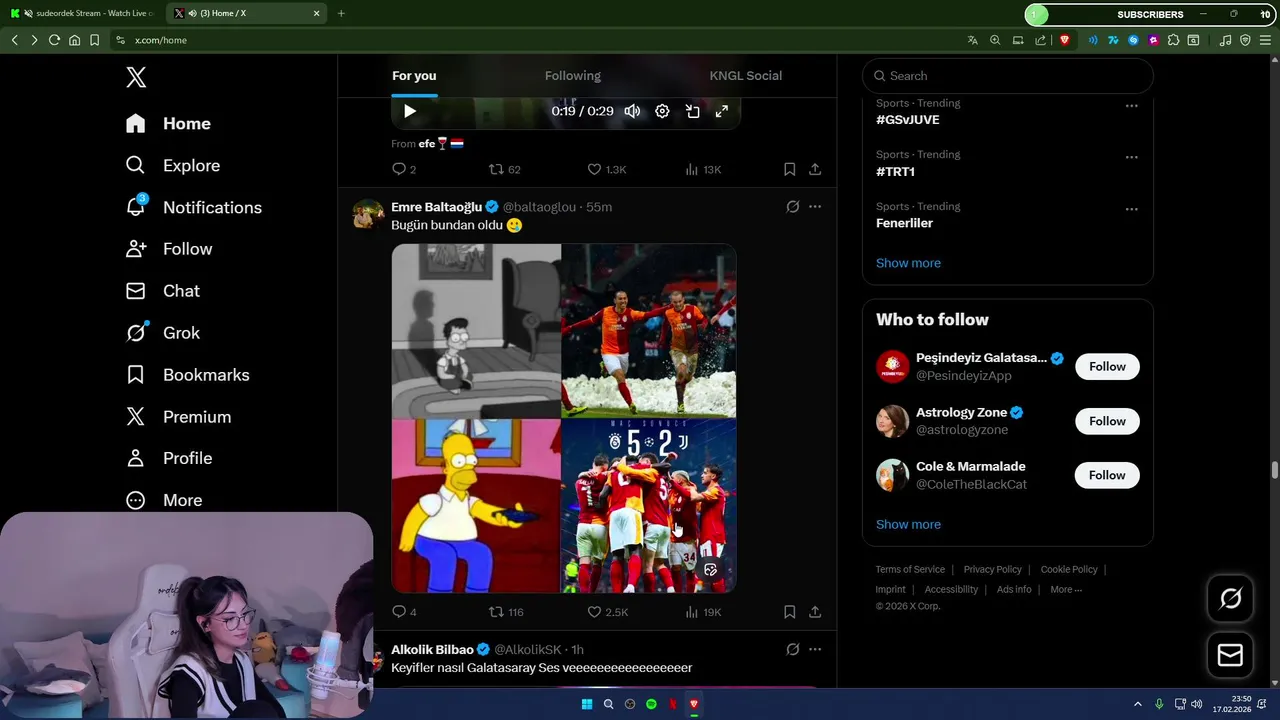Viewport: 1280px width, 720px height.
Task: Open options for #GSvJUVE trend
Action: click(x=1132, y=105)
